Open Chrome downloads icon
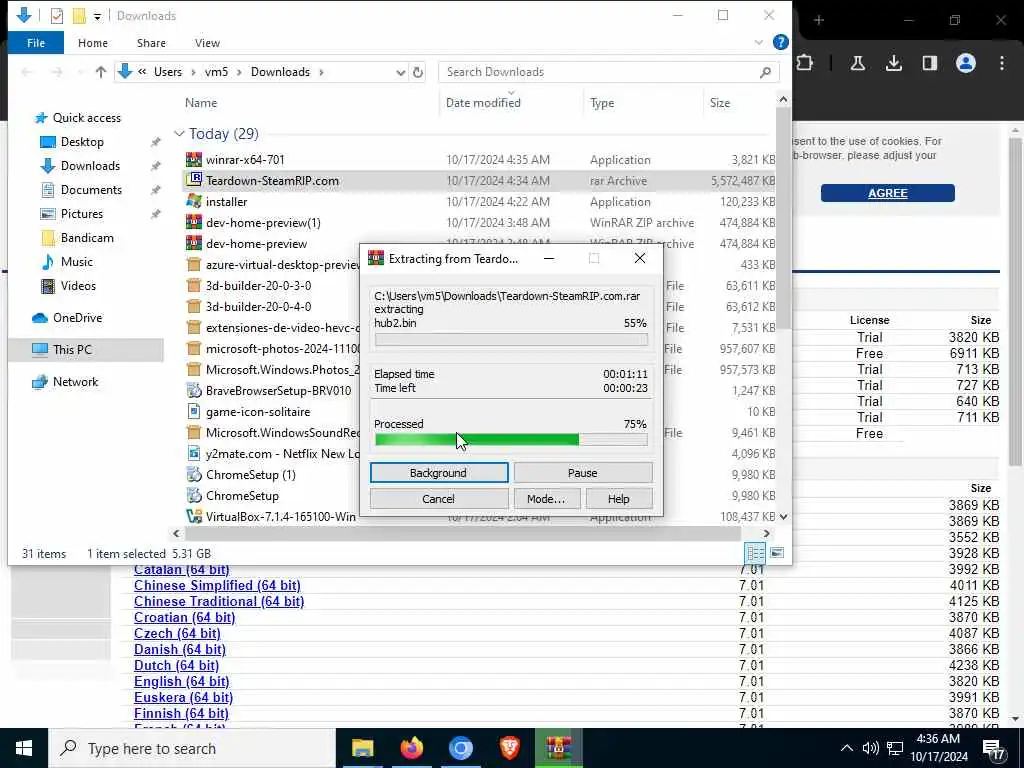Image resolution: width=1024 pixels, height=768 pixels. [x=893, y=63]
